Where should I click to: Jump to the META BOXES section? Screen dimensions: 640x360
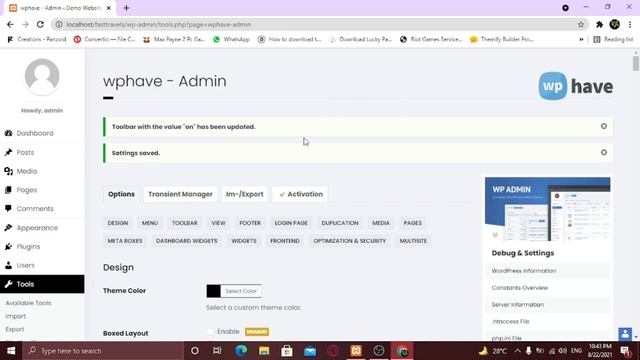[125, 241]
